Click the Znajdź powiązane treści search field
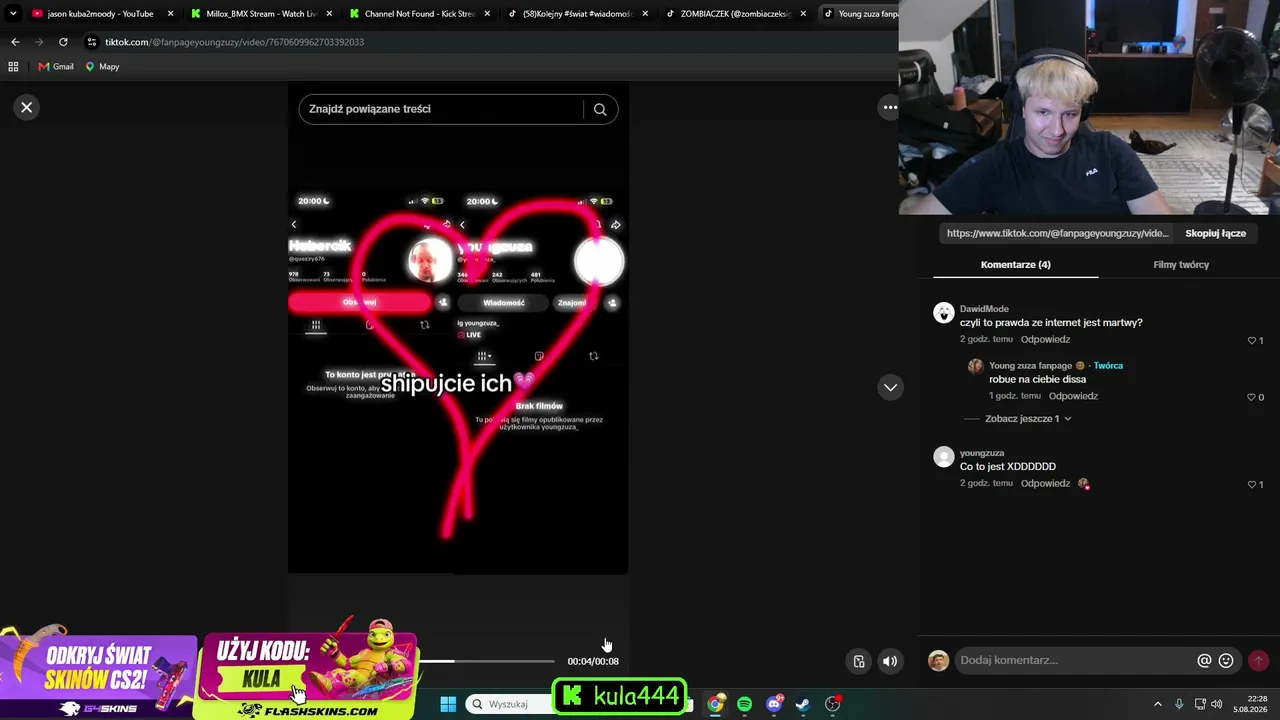 (x=440, y=109)
